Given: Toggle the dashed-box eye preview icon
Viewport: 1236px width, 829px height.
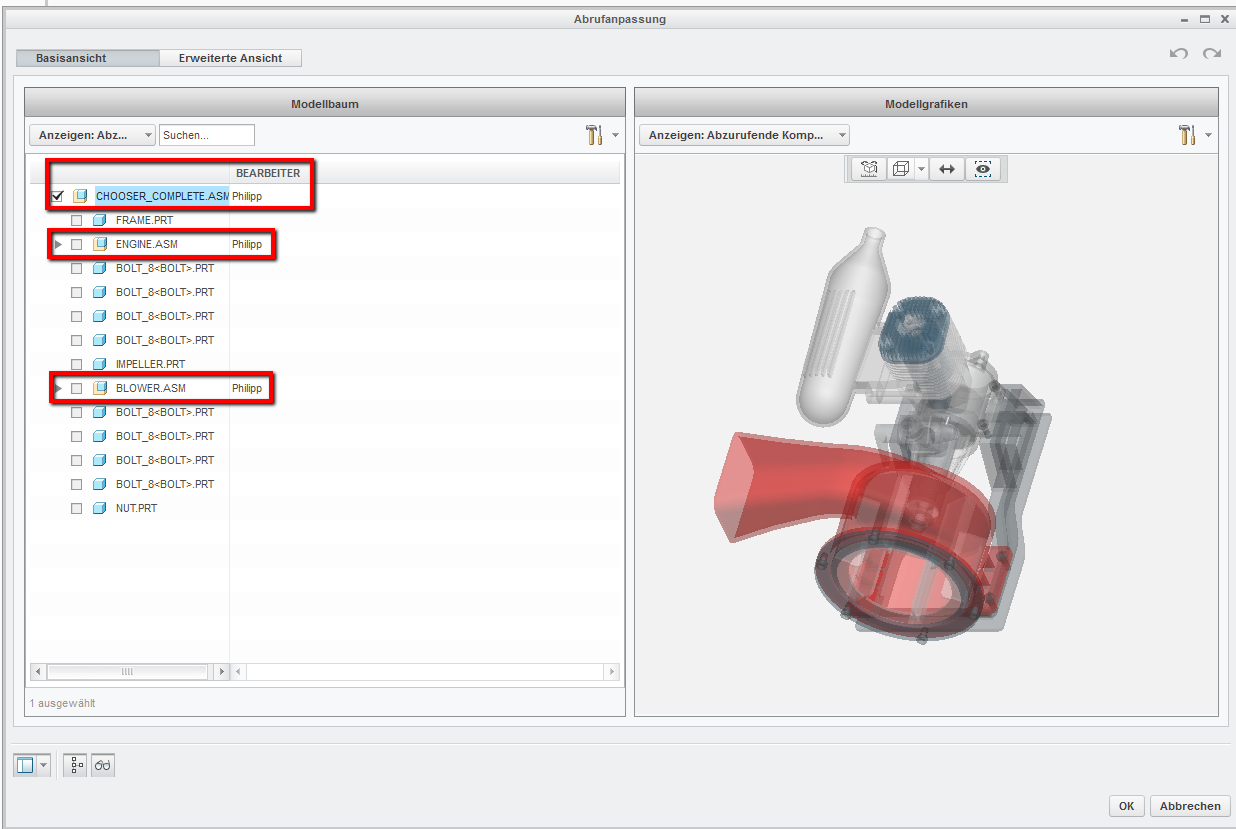Looking at the screenshot, I should pos(984,169).
